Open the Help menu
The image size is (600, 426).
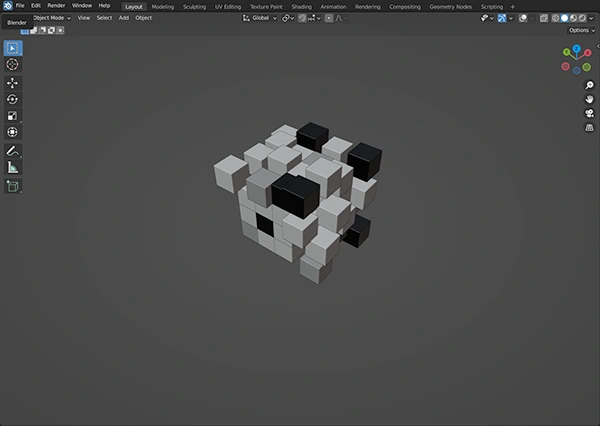[104, 6]
